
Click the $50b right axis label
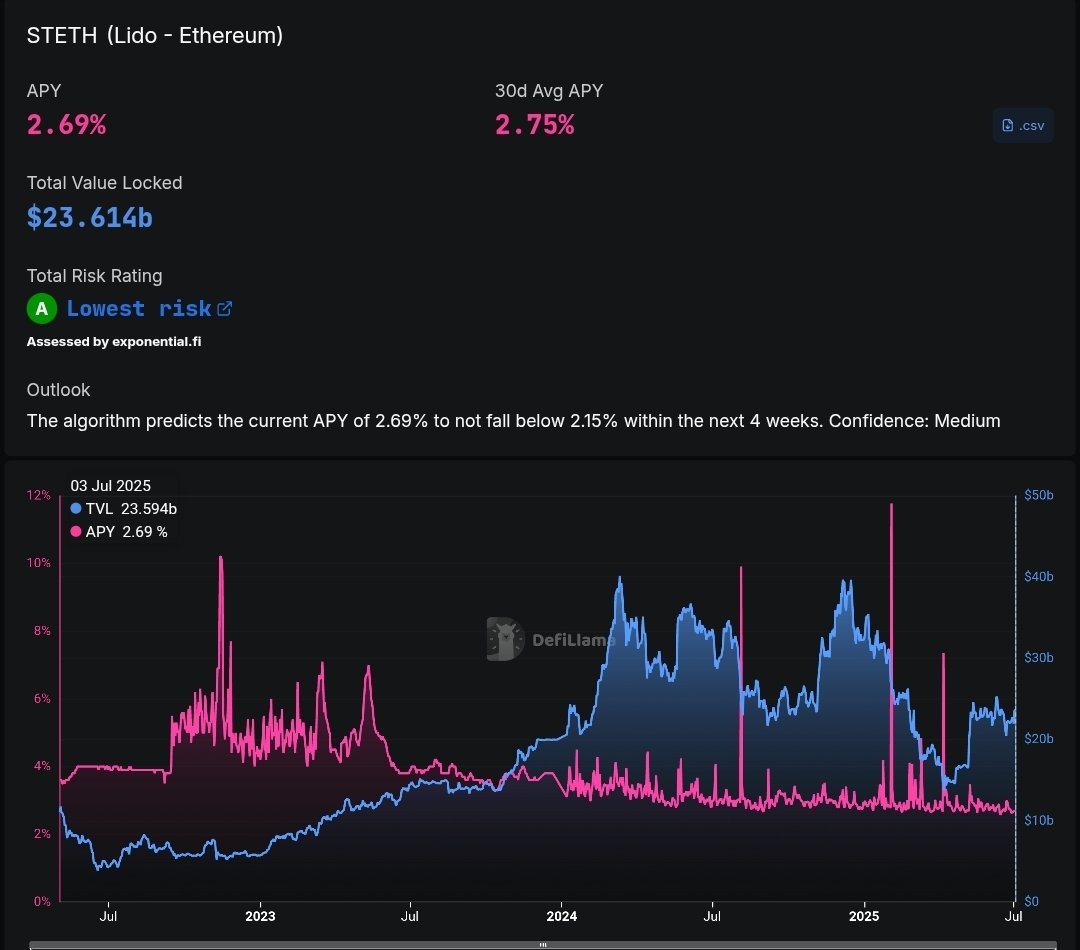pyautogui.click(x=1039, y=495)
